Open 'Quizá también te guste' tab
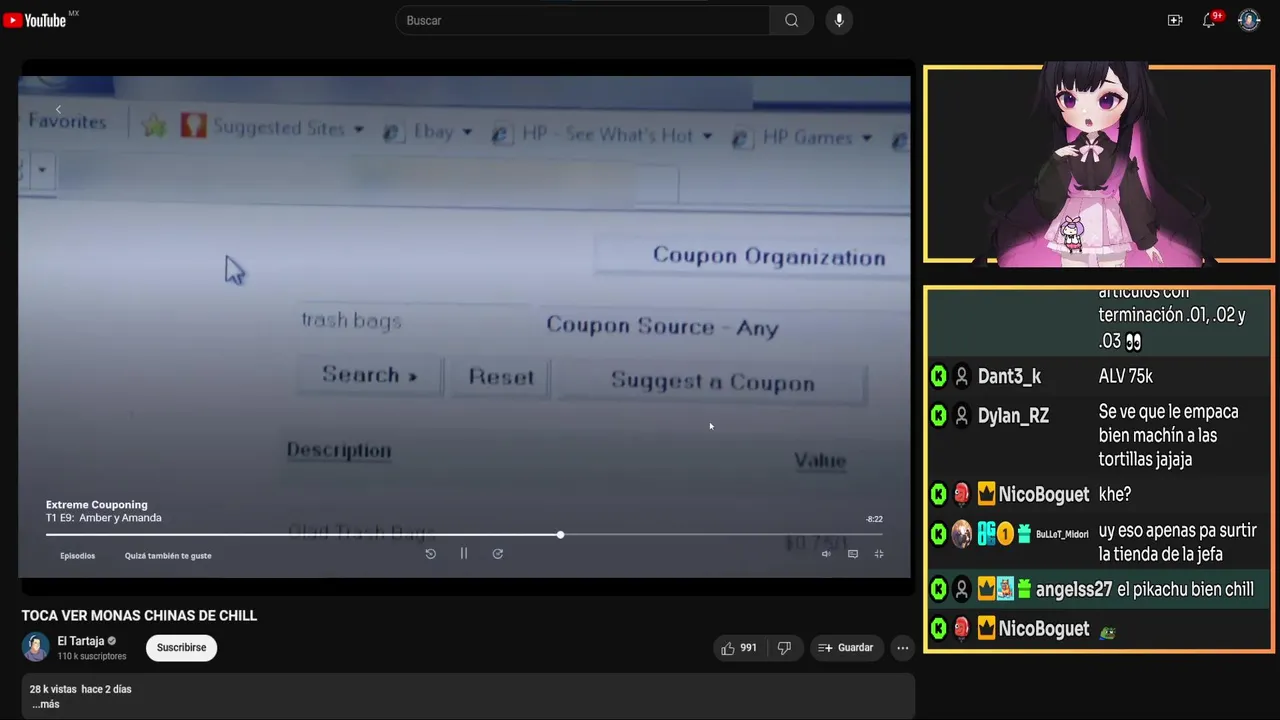 point(168,556)
